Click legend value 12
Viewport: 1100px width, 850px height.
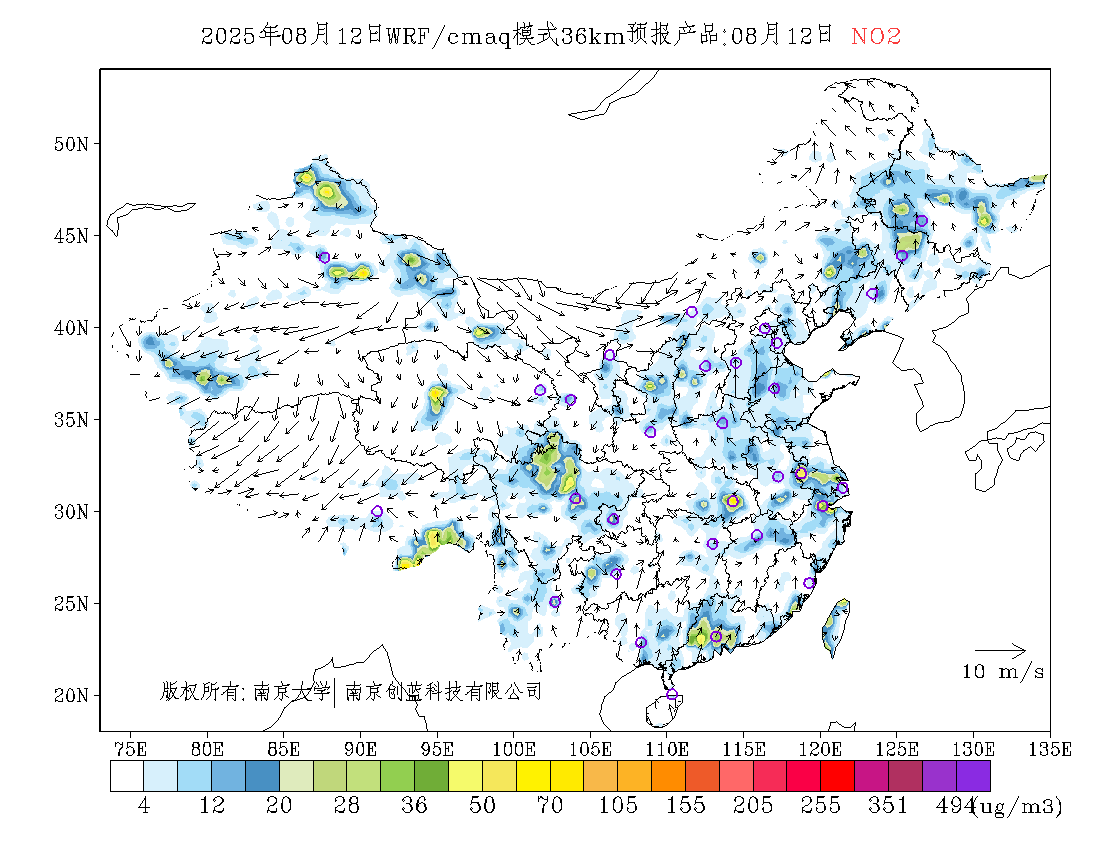click(x=212, y=805)
